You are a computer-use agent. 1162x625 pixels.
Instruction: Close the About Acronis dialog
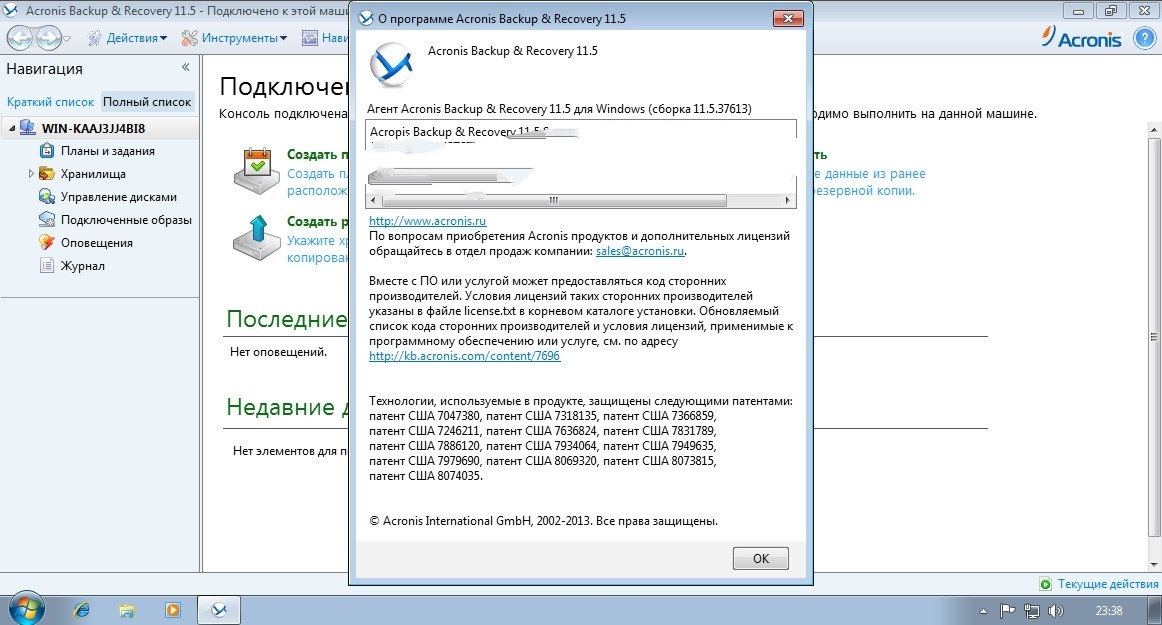(x=788, y=19)
